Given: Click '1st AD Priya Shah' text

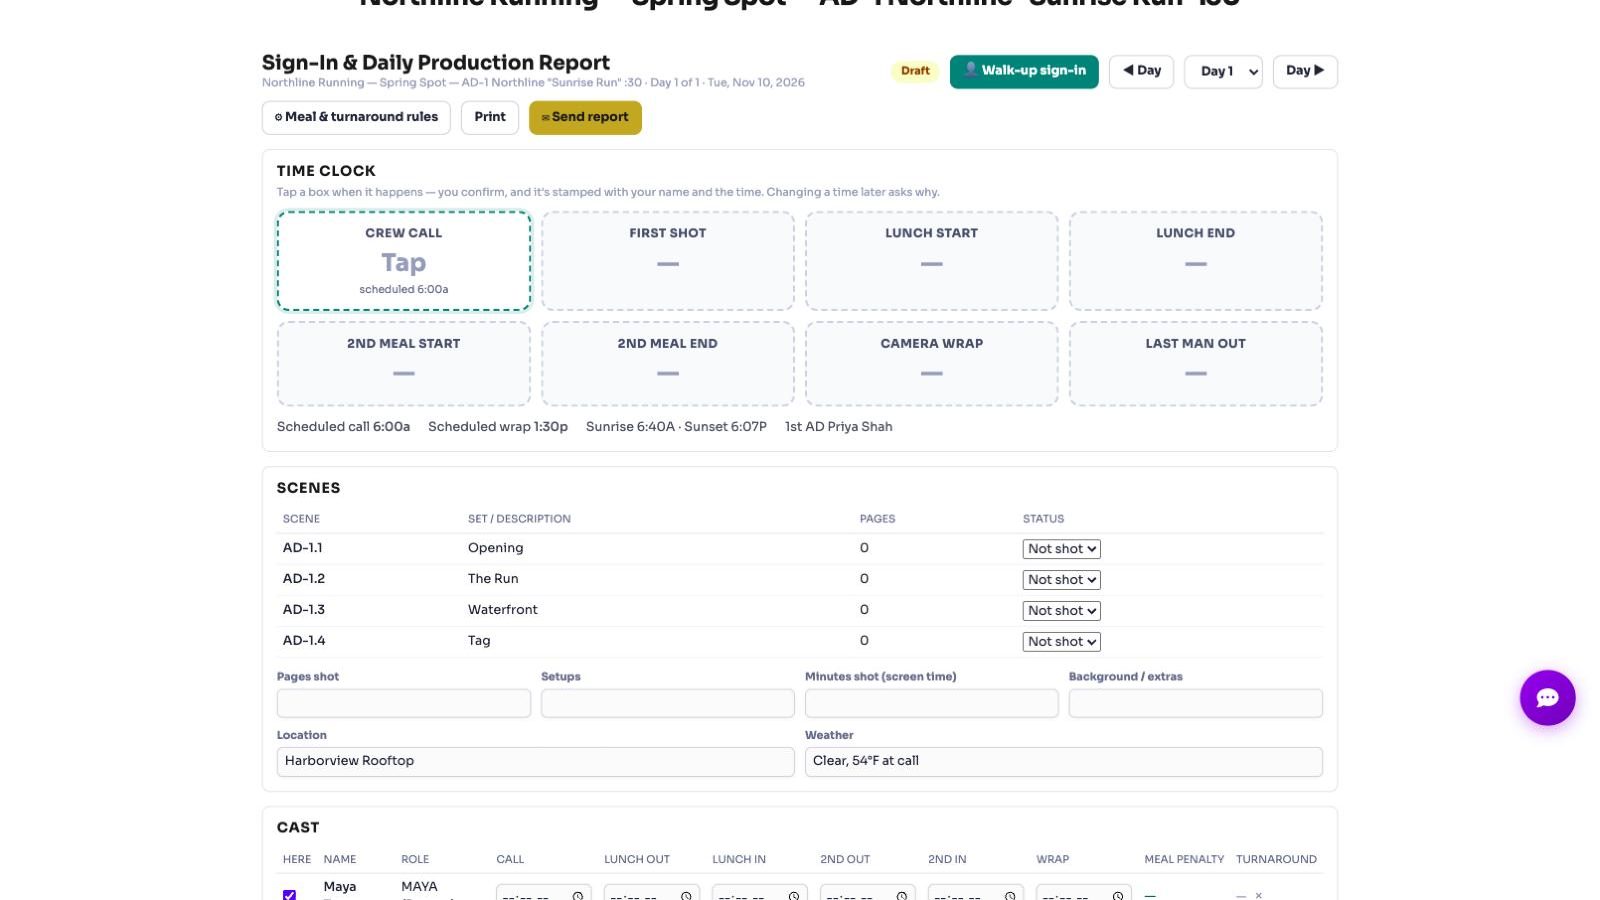Looking at the screenshot, I should pyautogui.click(x=839, y=427).
